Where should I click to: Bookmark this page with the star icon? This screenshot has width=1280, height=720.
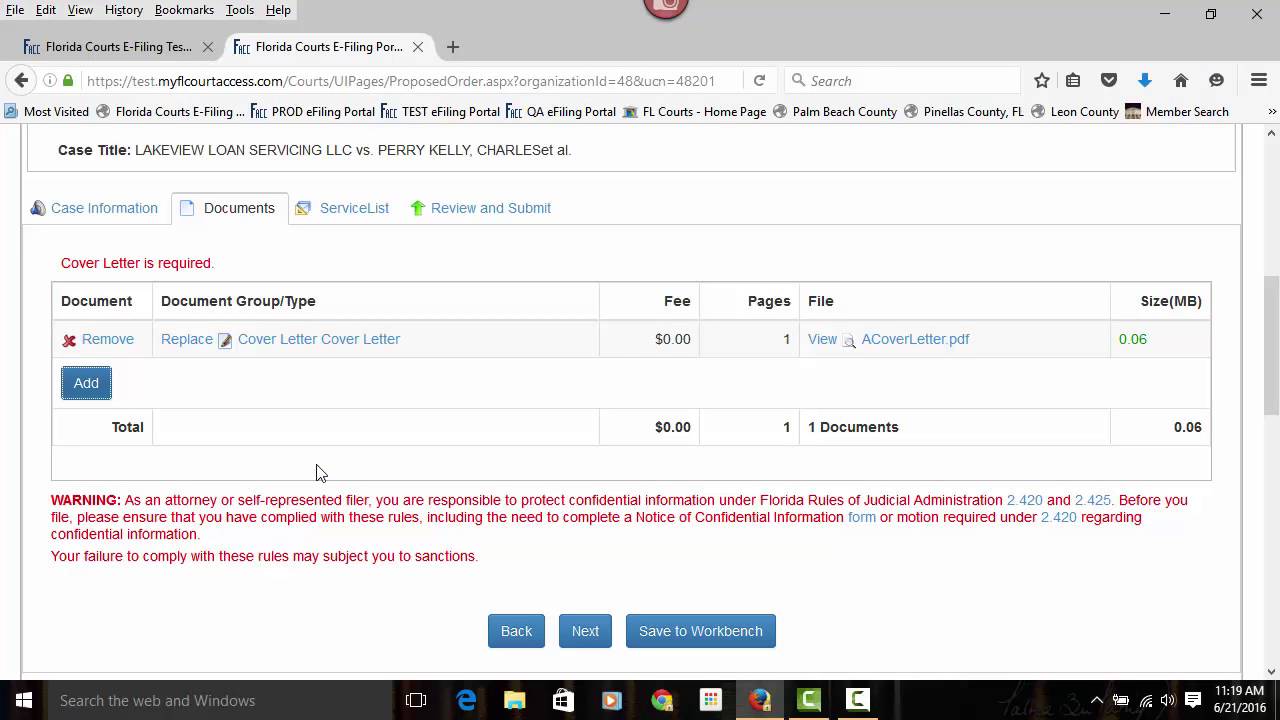pos(1042,81)
